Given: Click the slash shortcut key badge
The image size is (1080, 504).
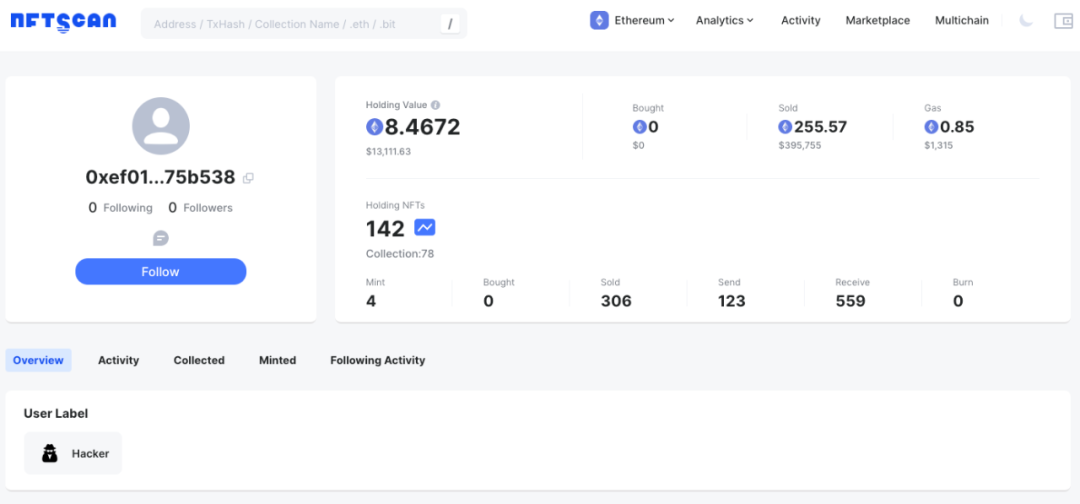Looking at the screenshot, I should [450, 24].
